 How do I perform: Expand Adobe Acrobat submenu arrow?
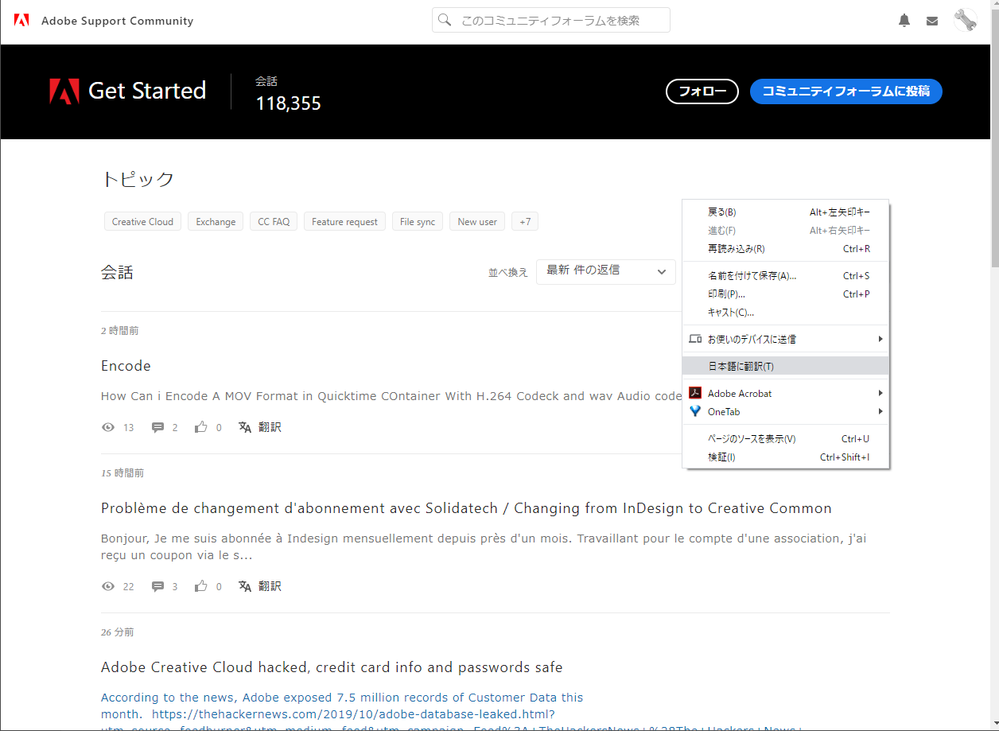[880, 393]
